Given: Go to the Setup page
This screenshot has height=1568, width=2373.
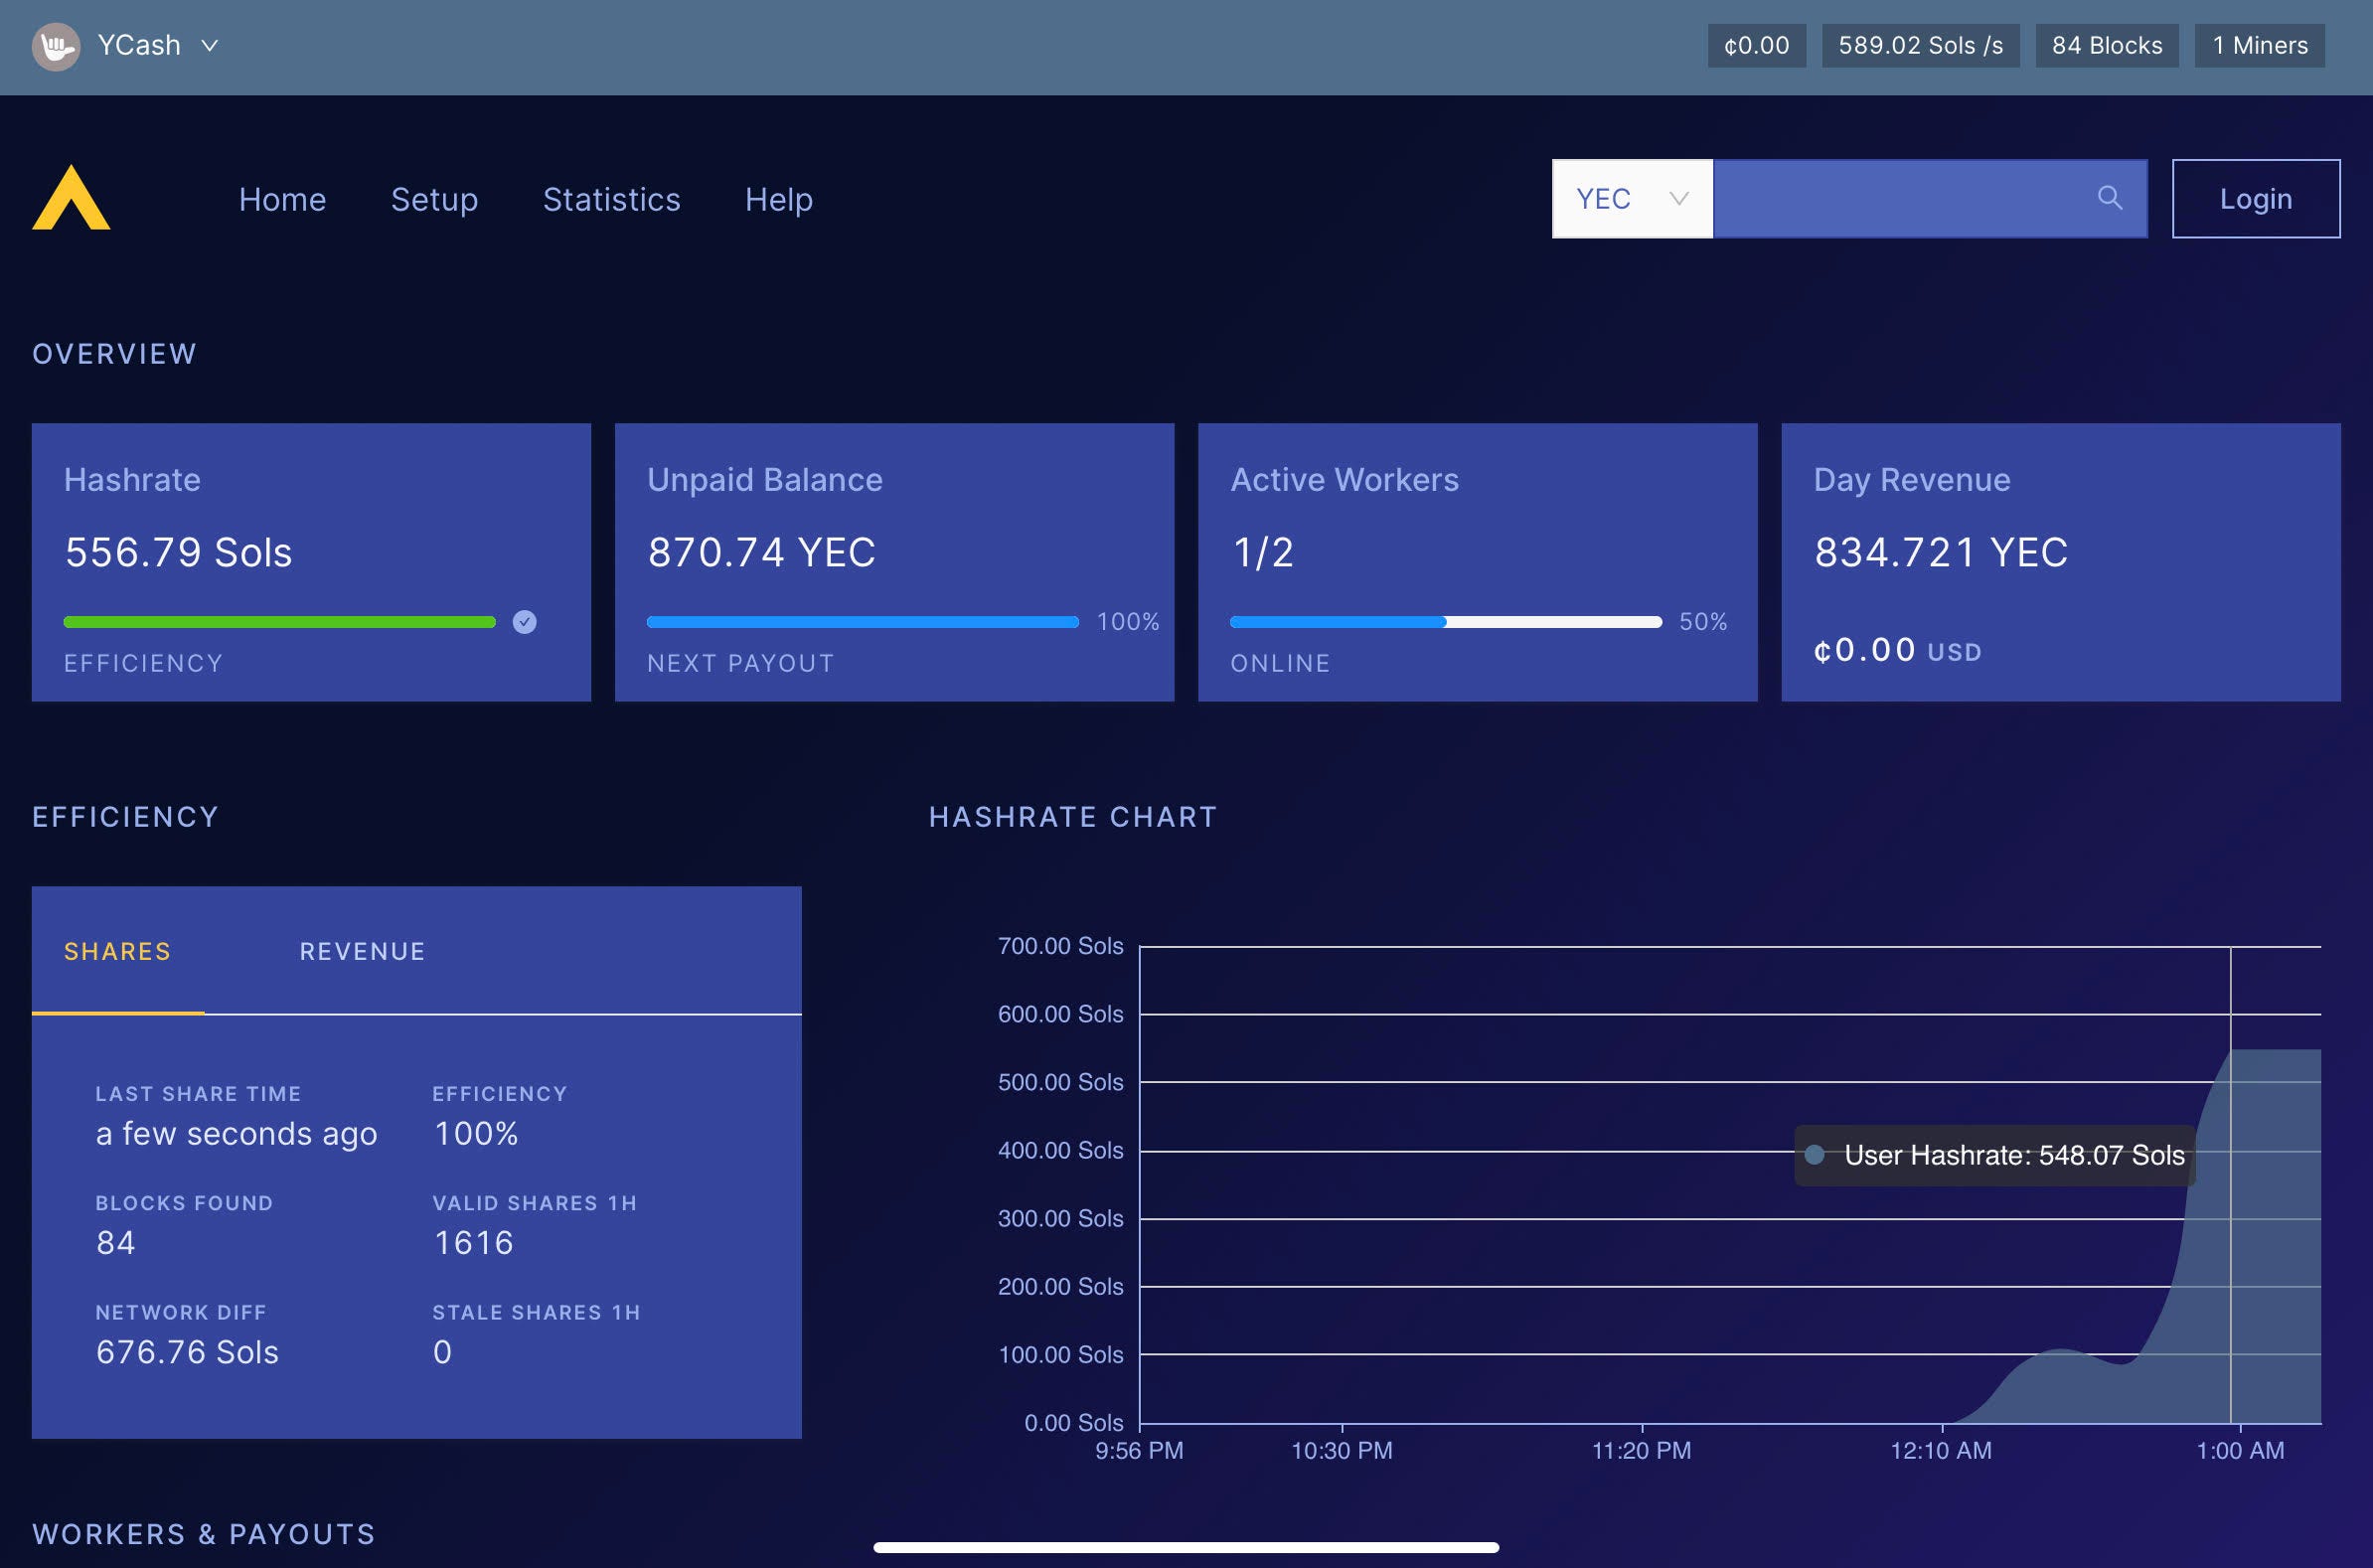Looking at the screenshot, I should coord(434,200).
